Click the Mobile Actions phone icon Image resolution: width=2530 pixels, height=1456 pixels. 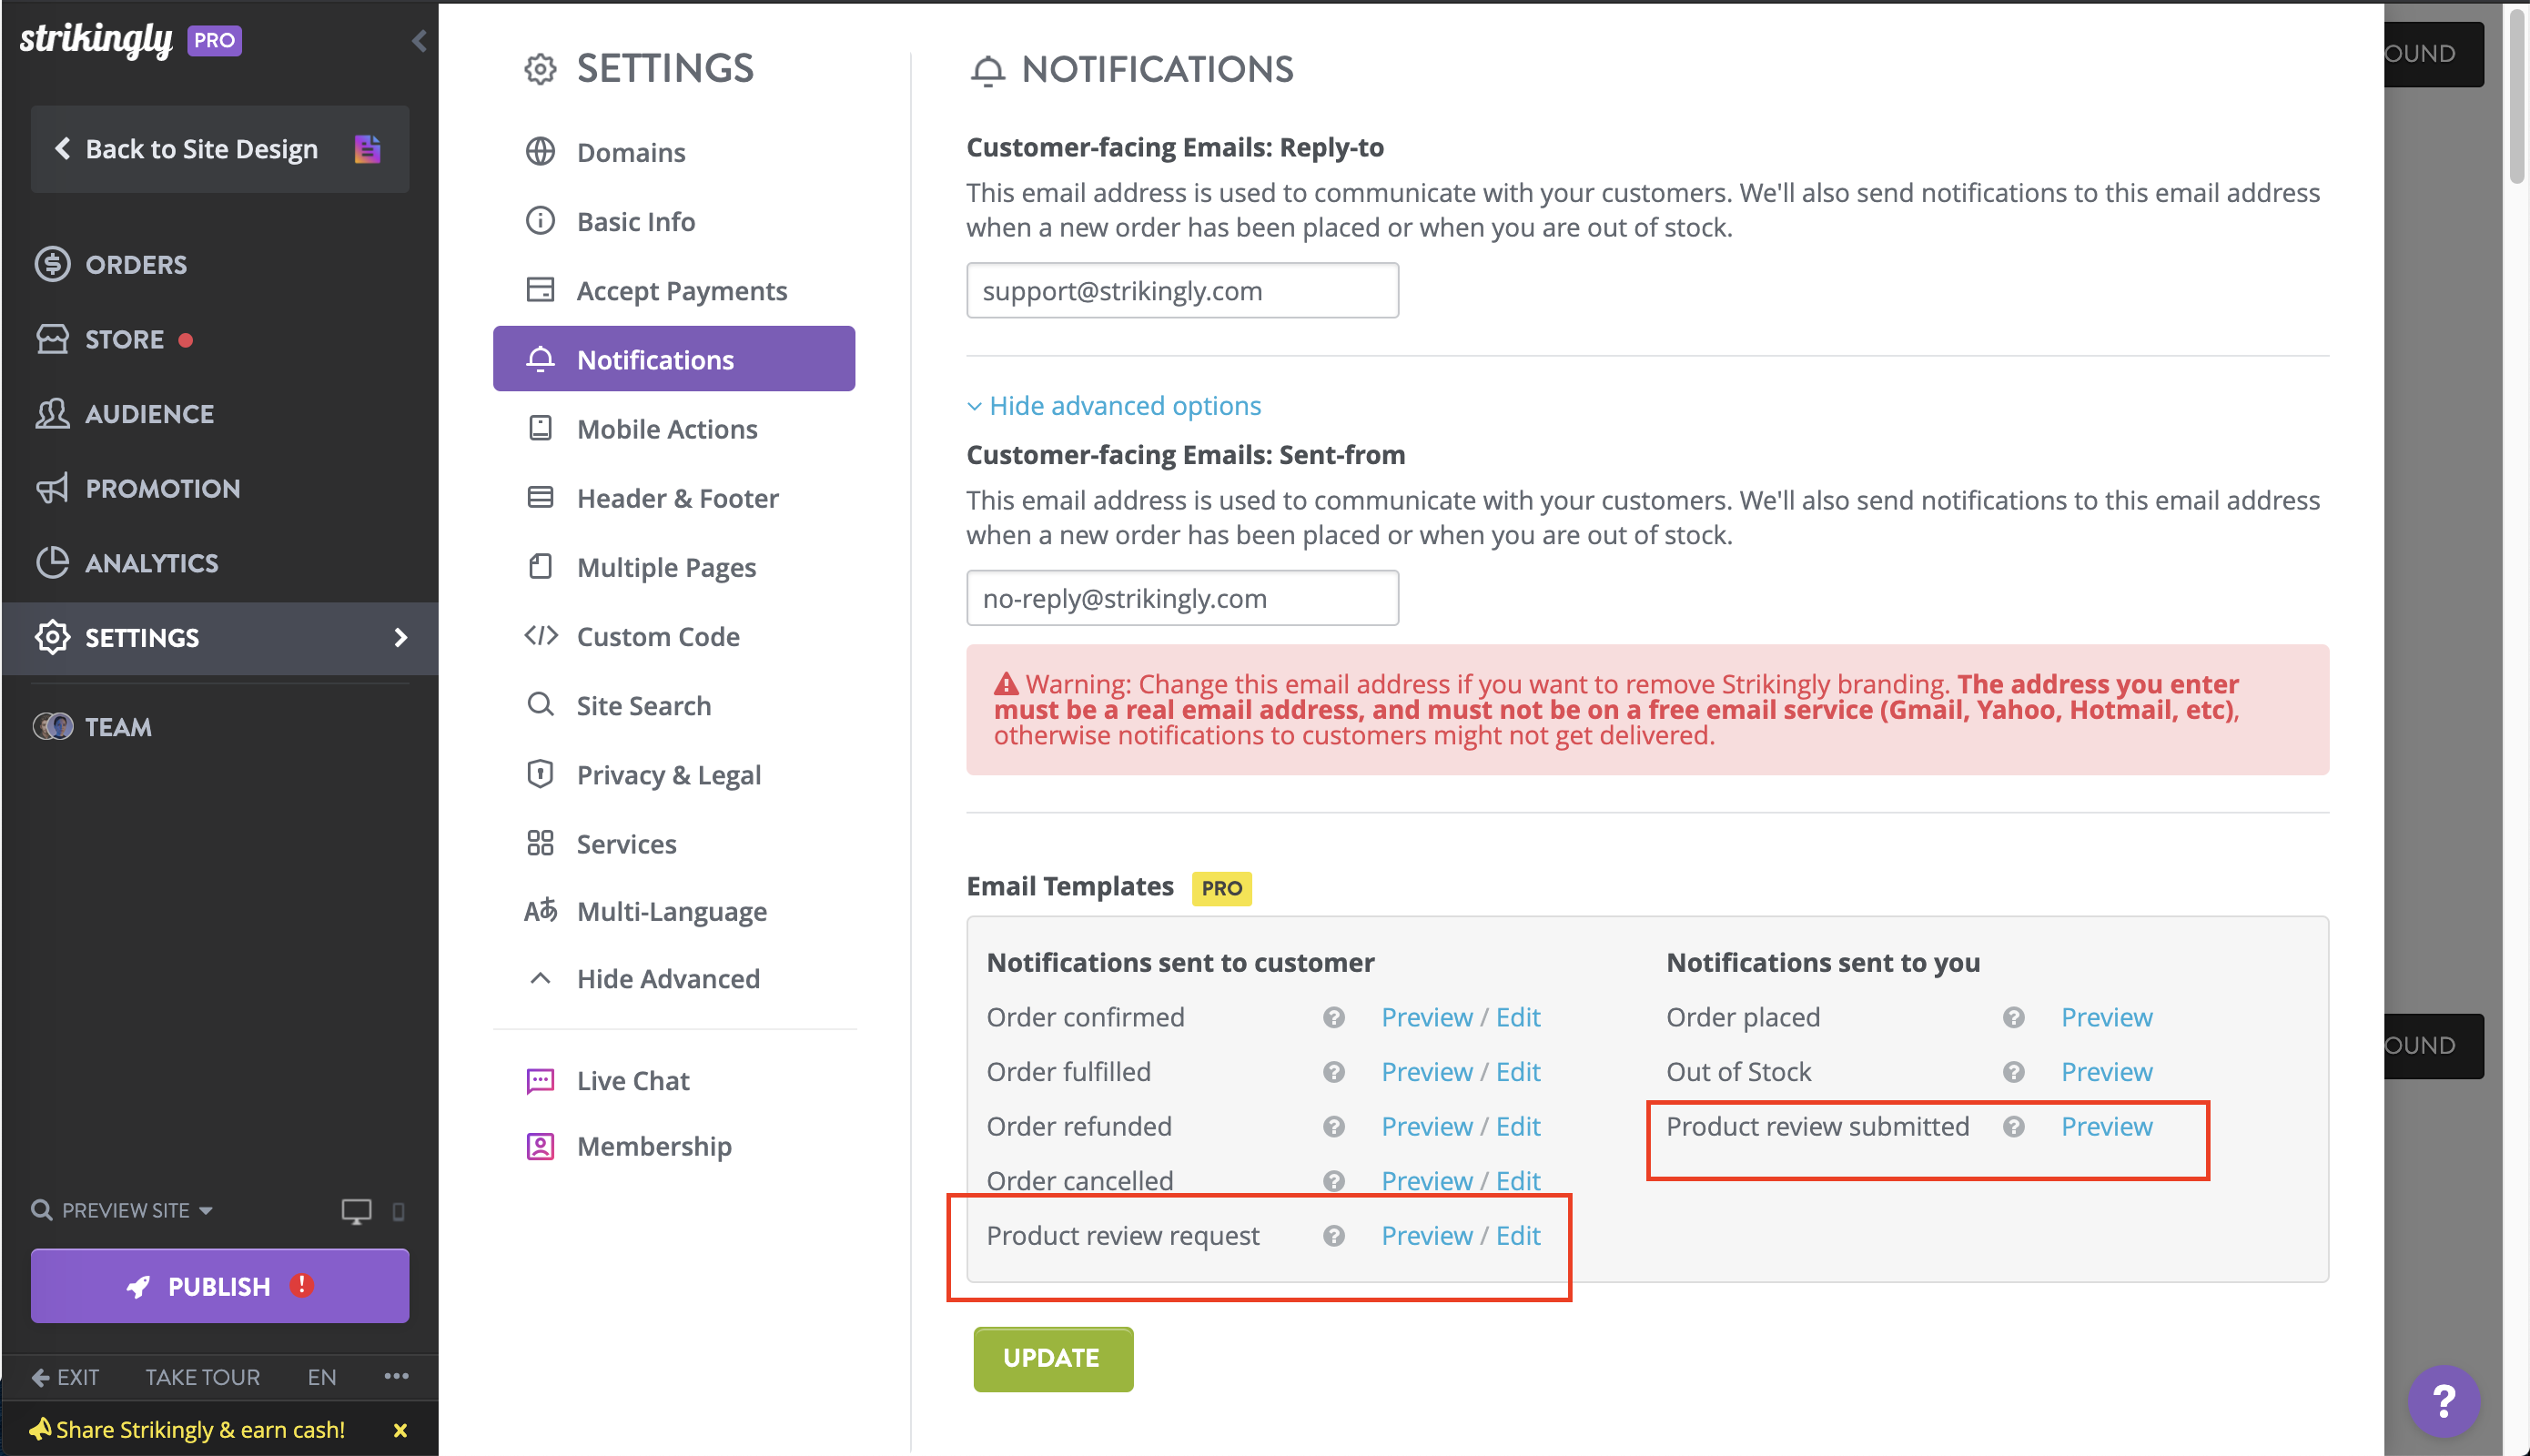pyautogui.click(x=540, y=429)
